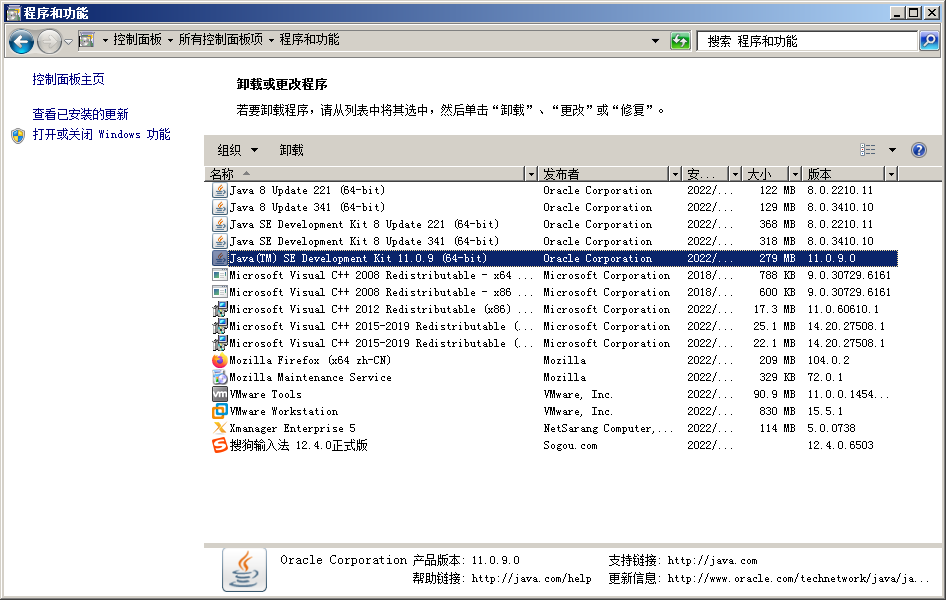Sort by the 大小 column header
The height and width of the screenshot is (600, 946).
click(765, 174)
